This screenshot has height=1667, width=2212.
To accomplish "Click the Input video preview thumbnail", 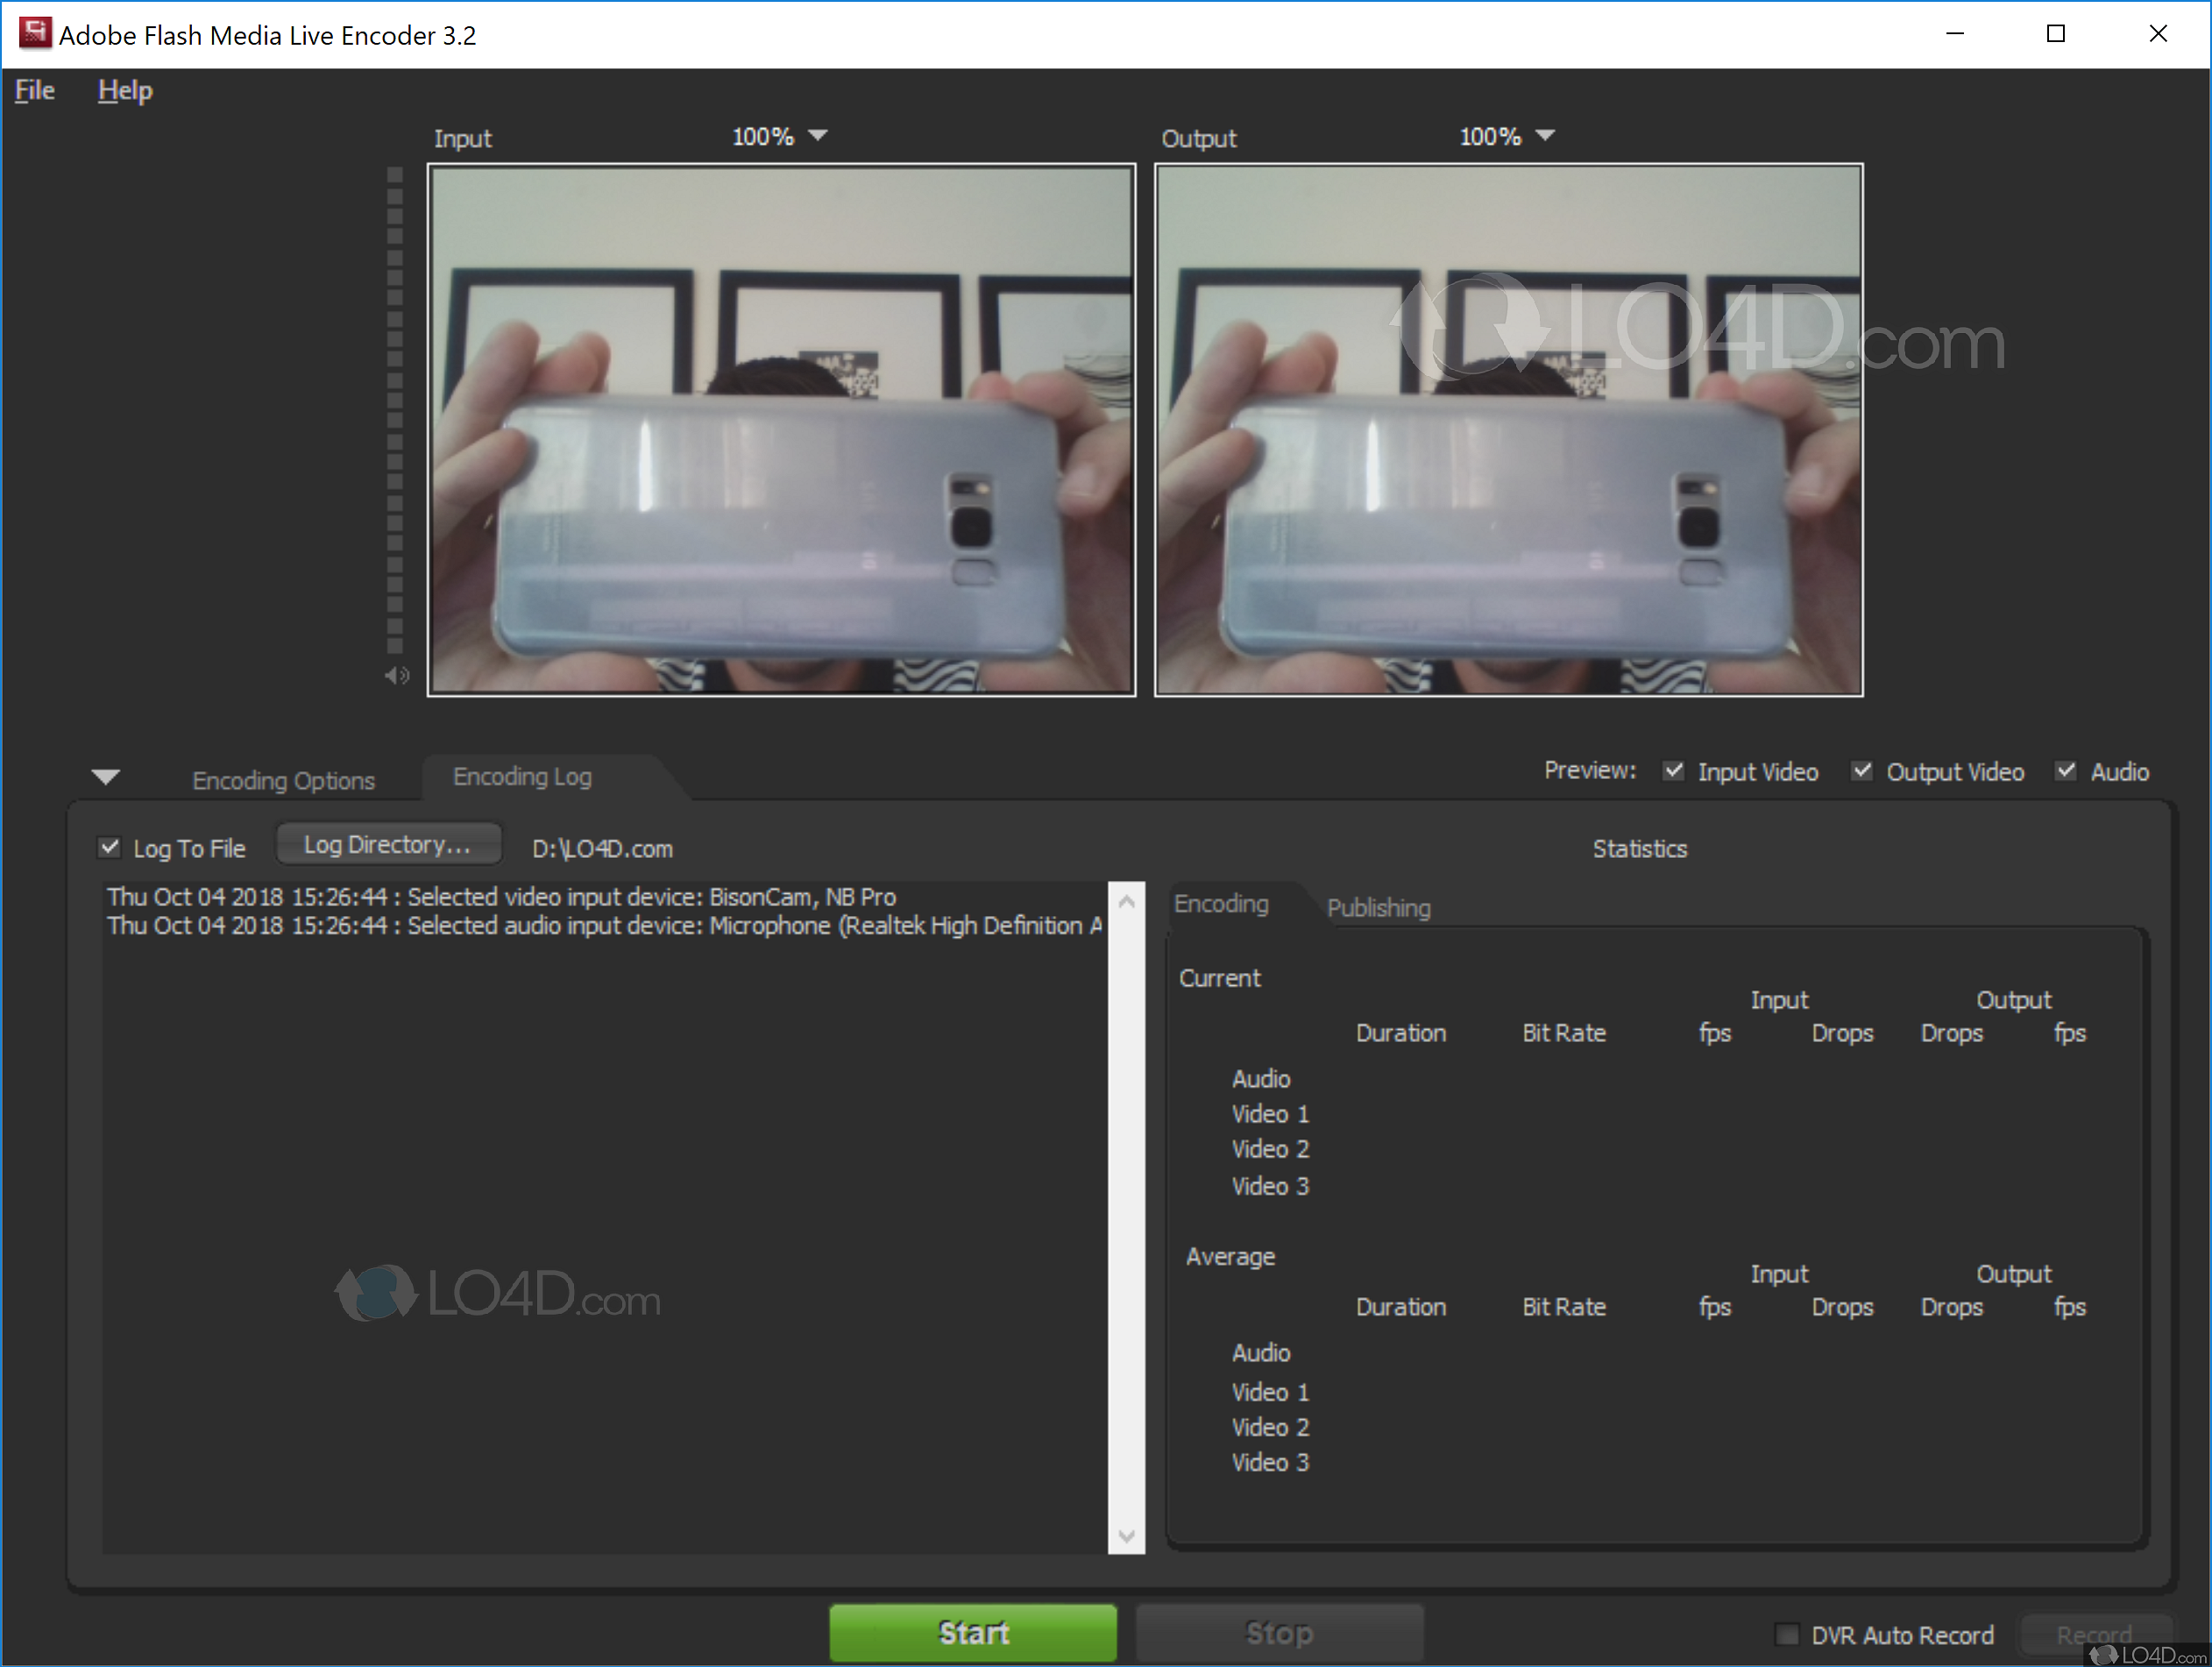I will click(x=781, y=430).
